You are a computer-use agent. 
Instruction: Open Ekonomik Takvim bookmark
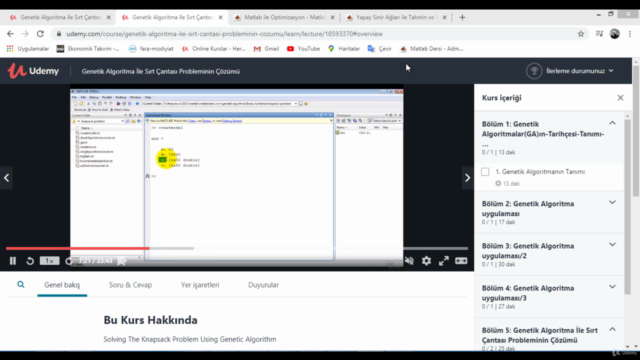[88, 49]
